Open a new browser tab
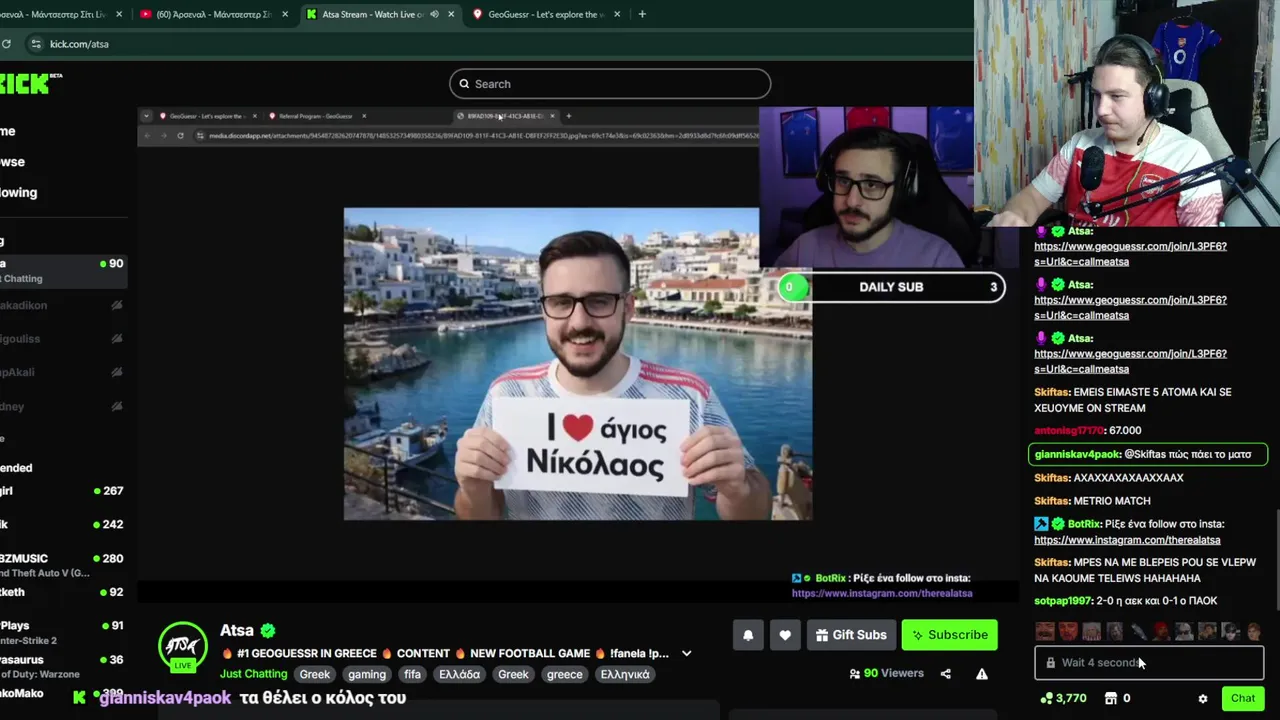Image resolution: width=1280 pixels, height=720 pixels. tap(642, 14)
